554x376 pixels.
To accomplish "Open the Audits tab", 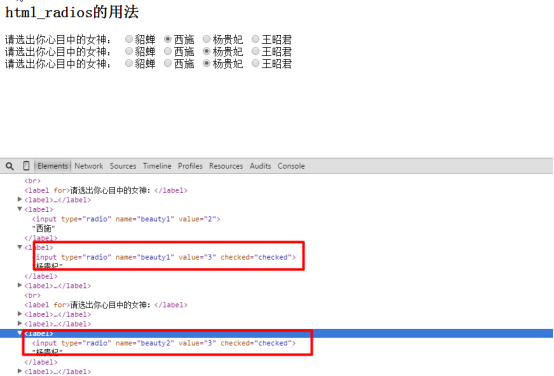I will pos(260,166).
